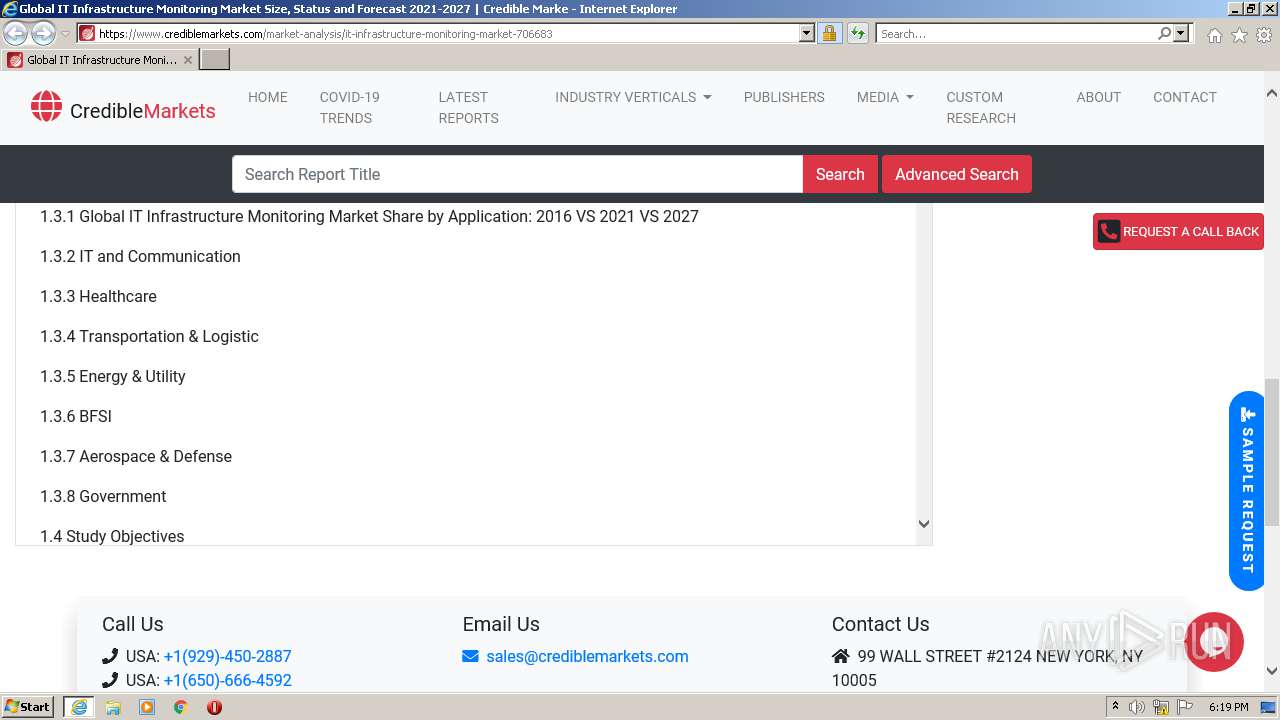Select the '1.3.2 IT and Communication' line
1280x720 pixels.
(x=140, y=257)
